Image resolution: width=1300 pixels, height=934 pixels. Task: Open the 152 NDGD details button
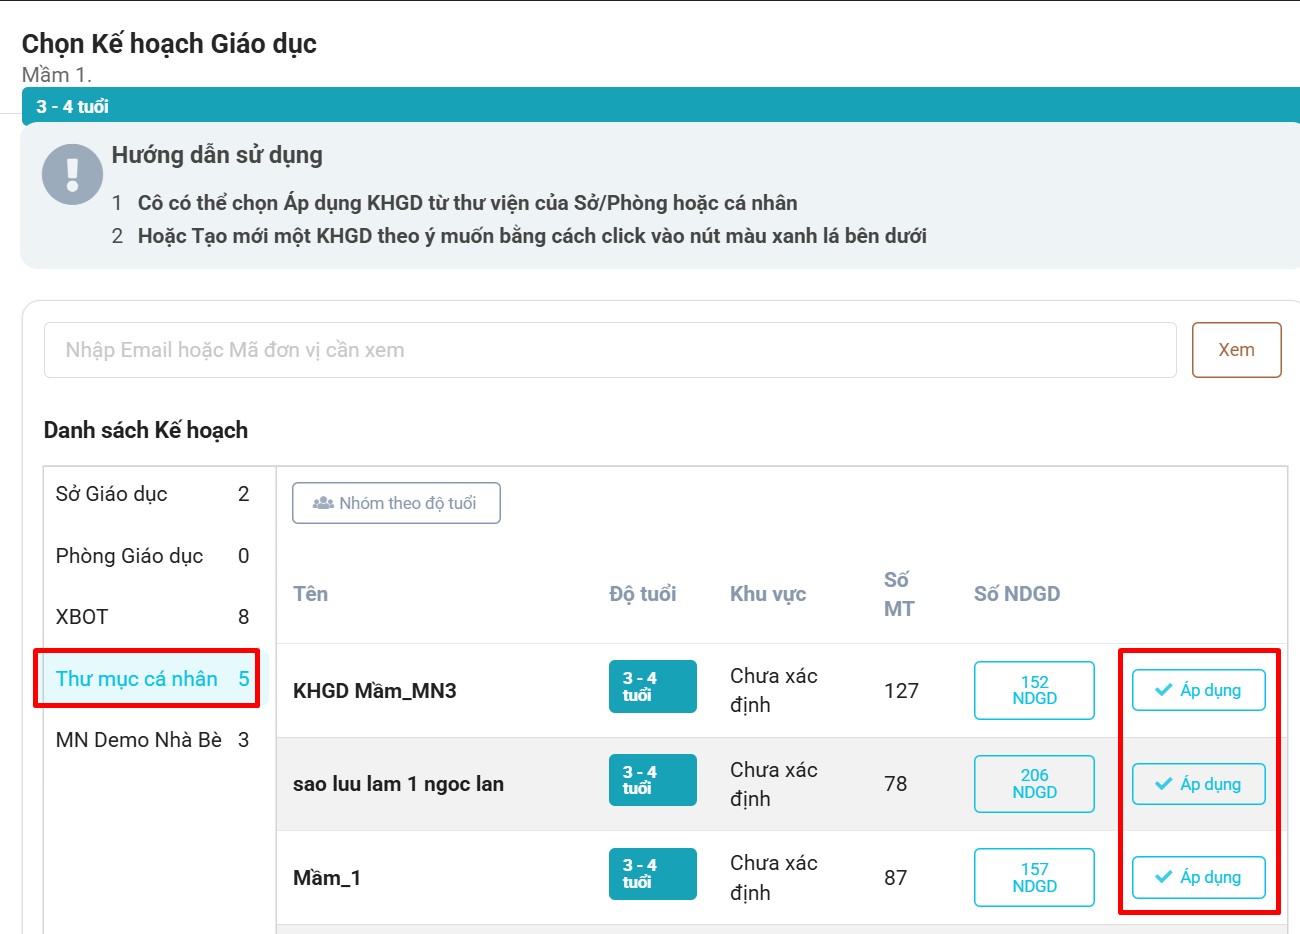tap(1034, 690)
